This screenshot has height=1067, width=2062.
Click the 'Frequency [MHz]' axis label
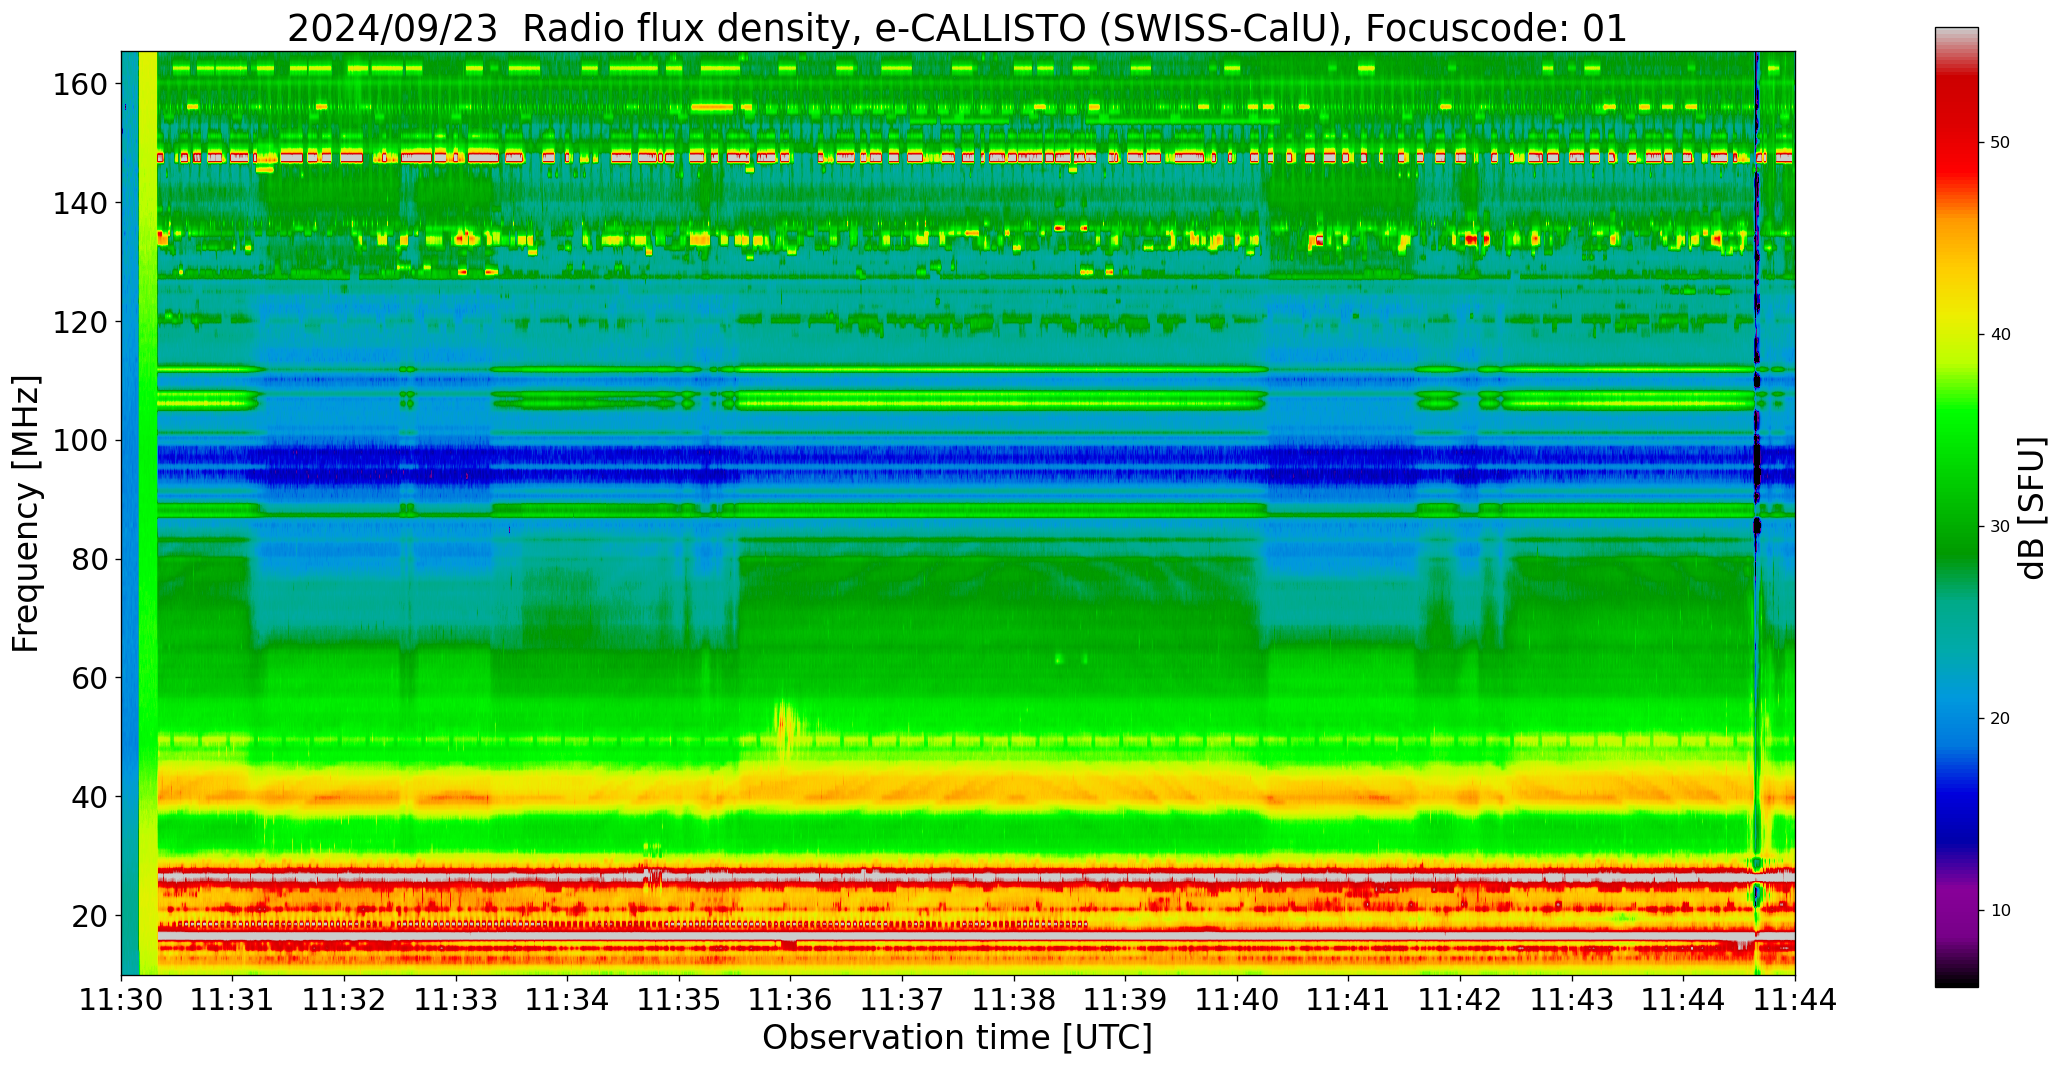point(26,513)
